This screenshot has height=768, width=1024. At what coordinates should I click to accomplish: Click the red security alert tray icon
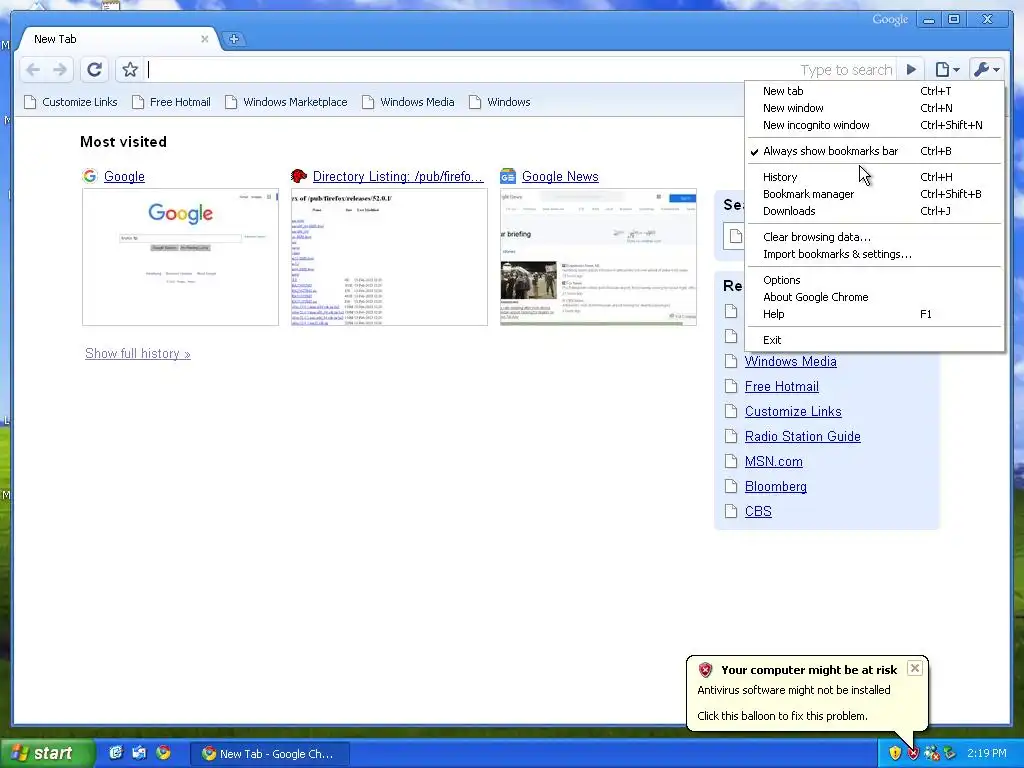tap(913, 753)
